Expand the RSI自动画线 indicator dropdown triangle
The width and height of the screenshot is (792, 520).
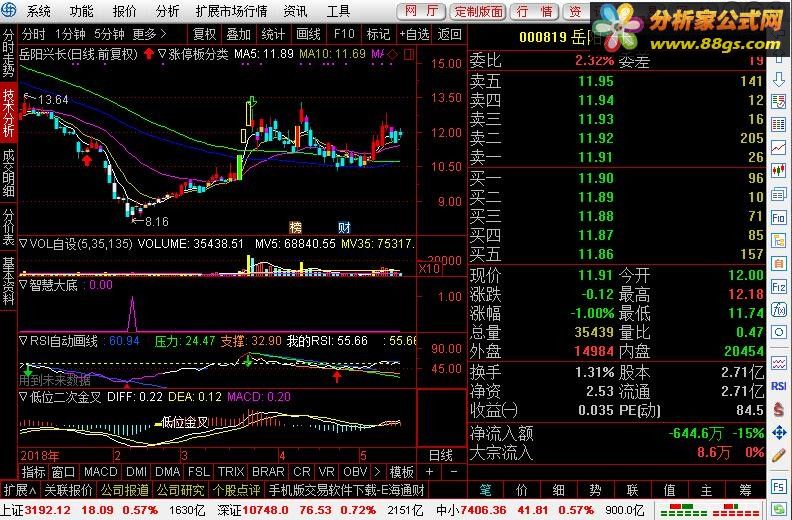coord(24,341)
